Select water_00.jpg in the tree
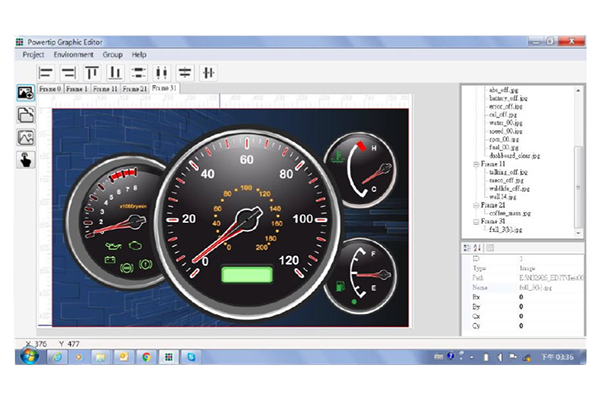 505,123
